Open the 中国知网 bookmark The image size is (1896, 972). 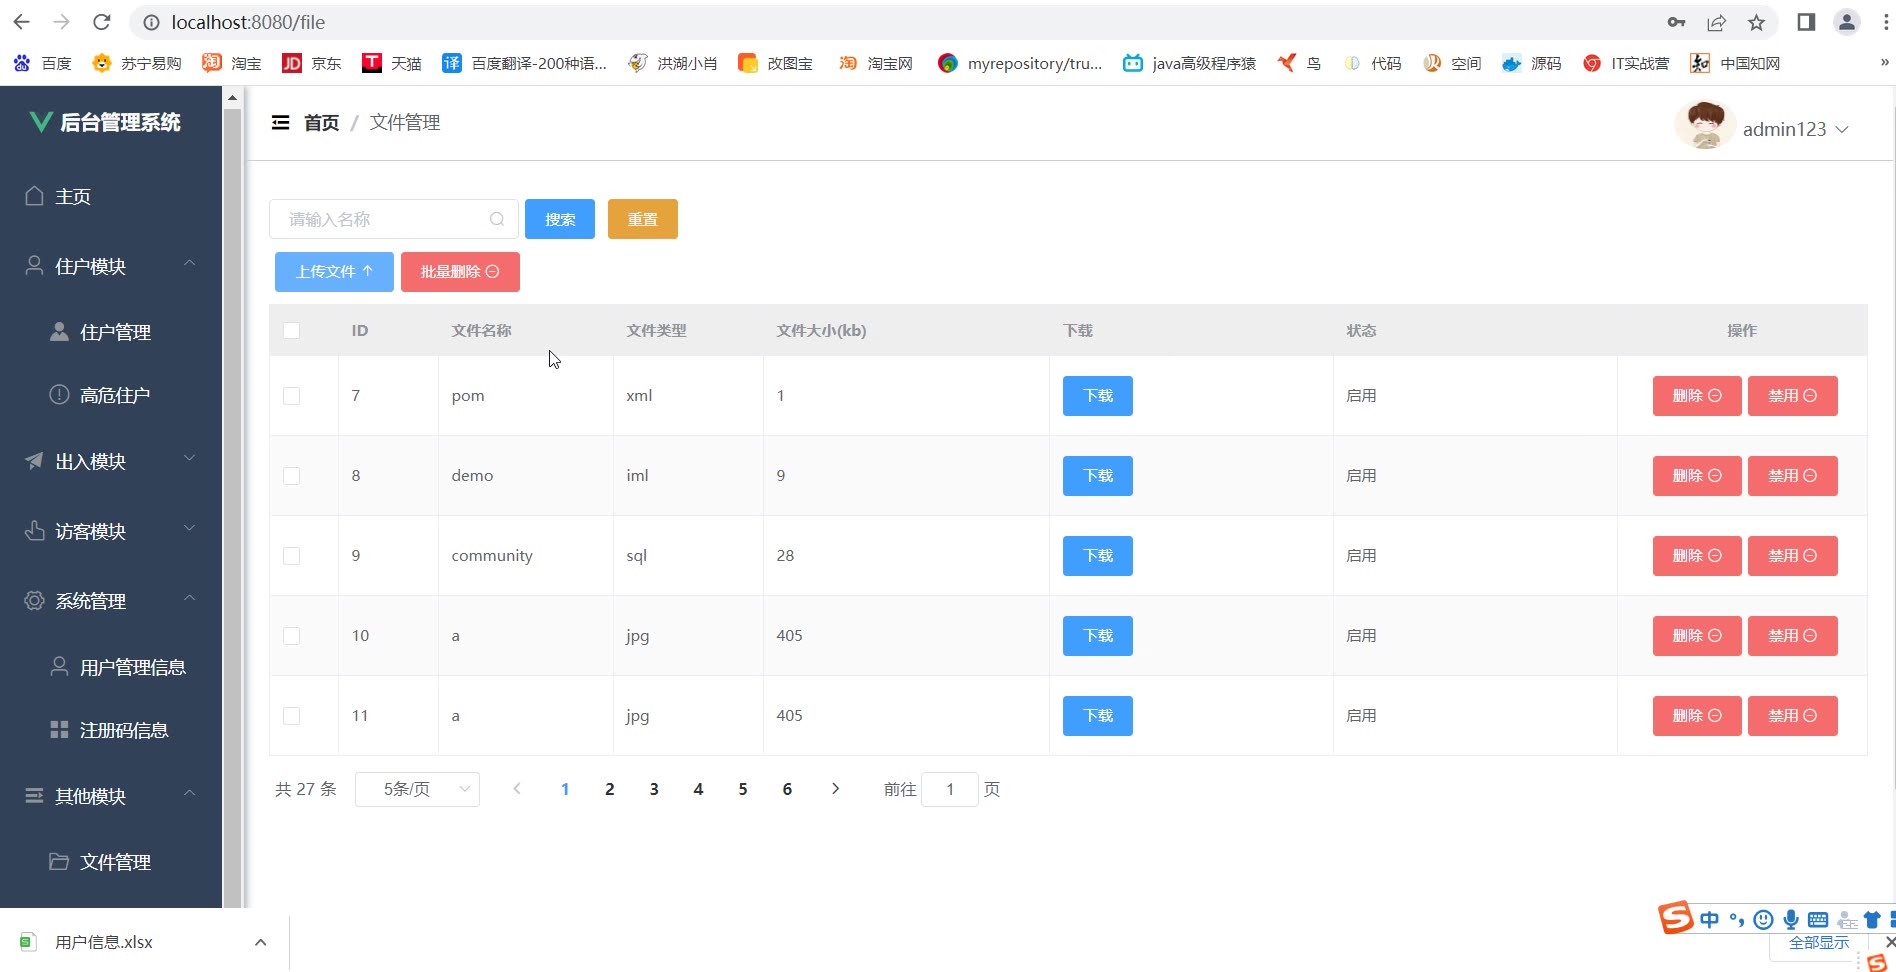[x=1735, y=63]
